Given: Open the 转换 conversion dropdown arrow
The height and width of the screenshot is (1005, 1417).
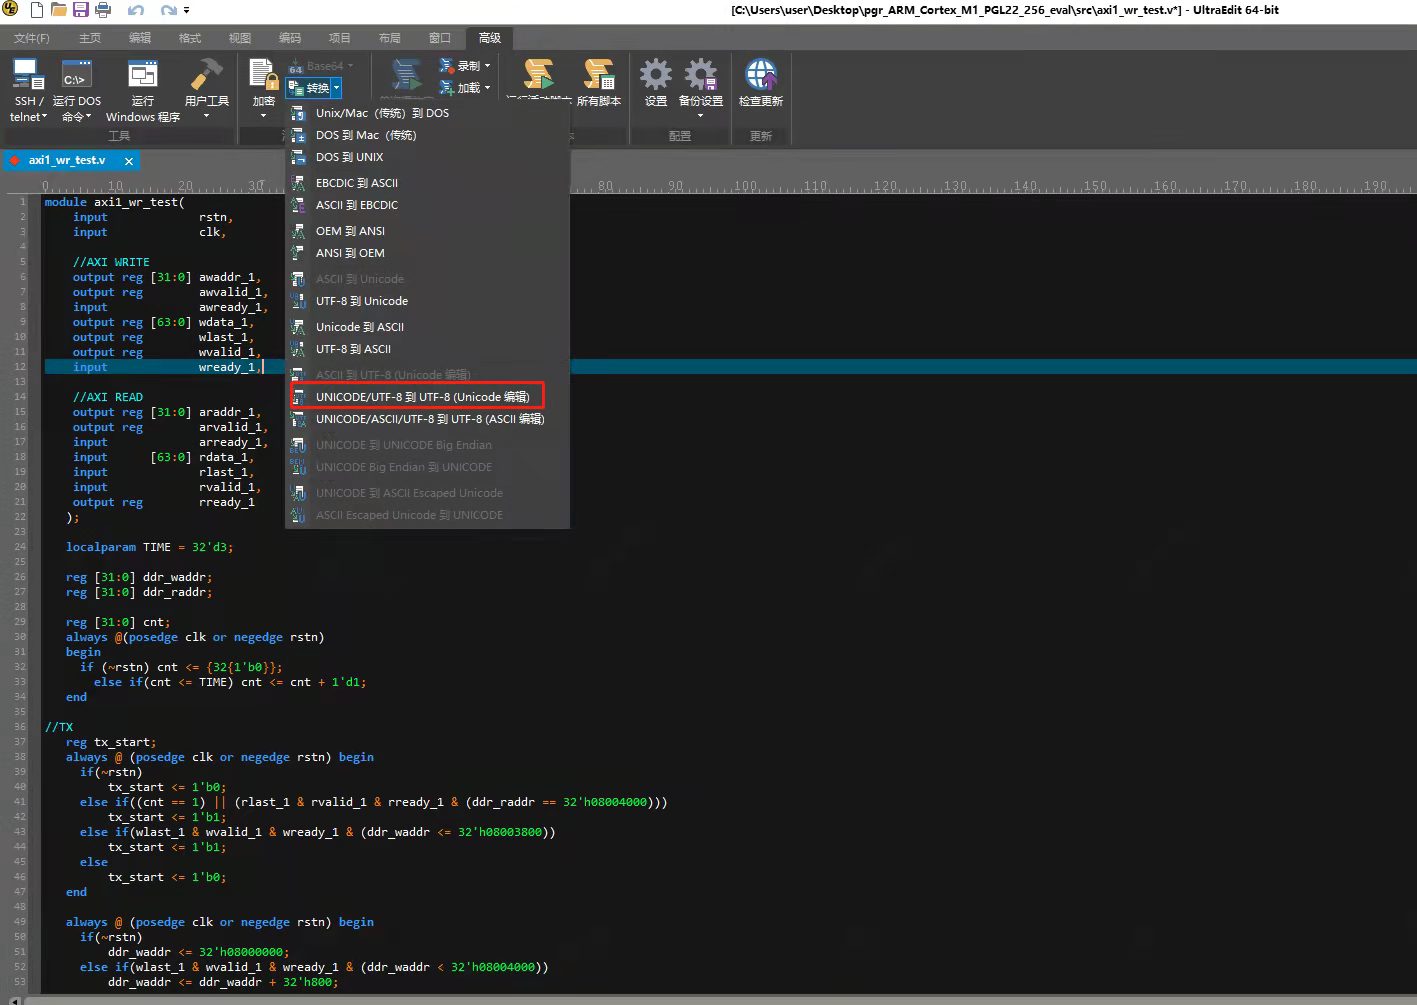Looking at the screenshot, I should coord(335,88).
